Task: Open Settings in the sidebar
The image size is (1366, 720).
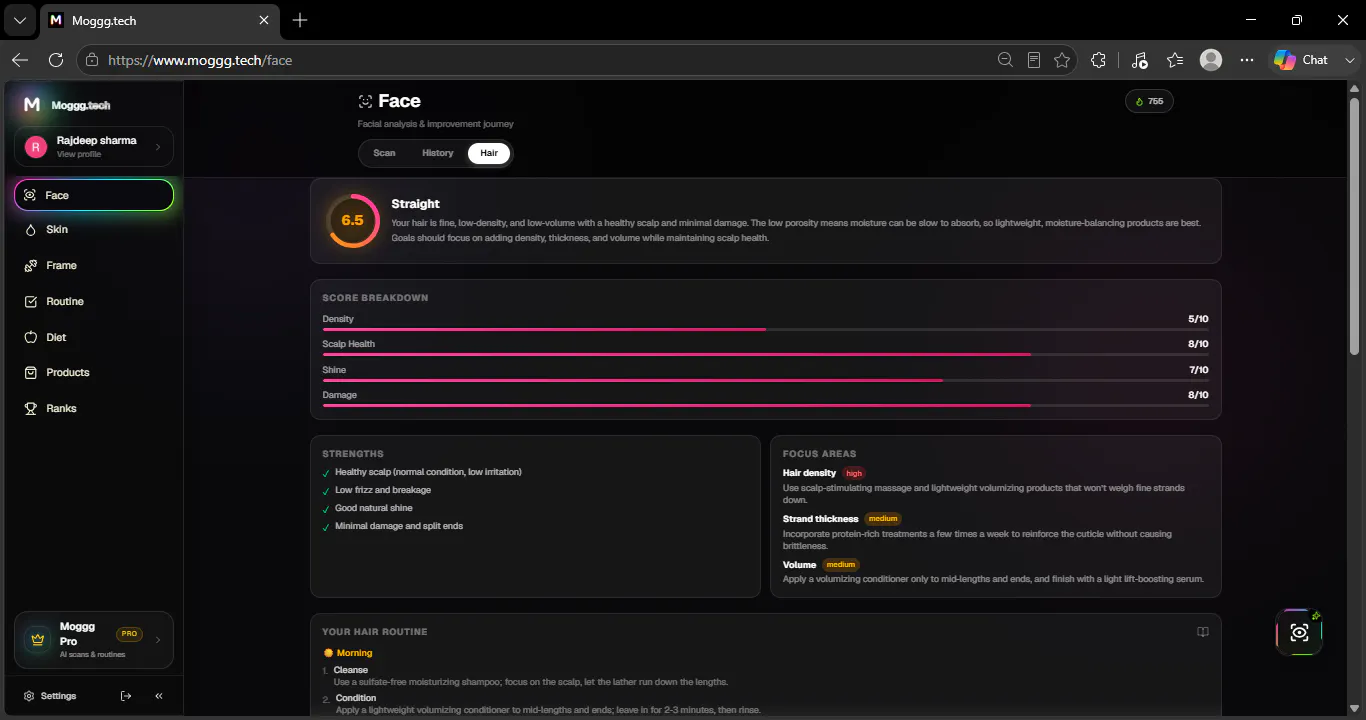Action: point(51,696)
